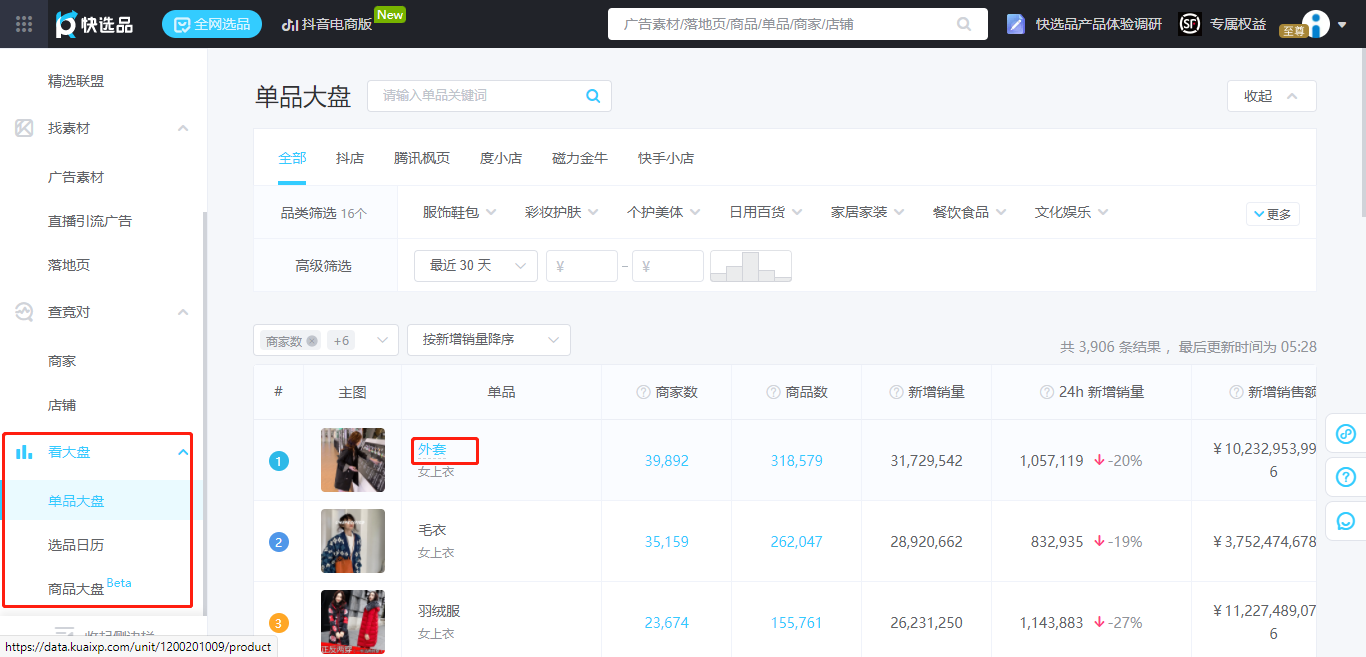This screenshot has height=657, width=1366.
Task: Click the 收起 collapse button
Action: point(1272,96)
